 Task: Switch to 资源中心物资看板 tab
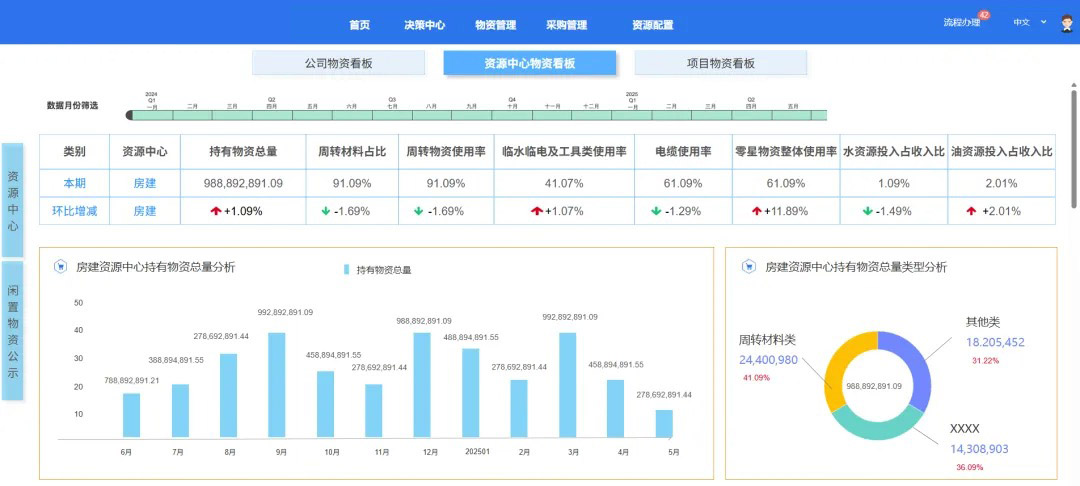(530, 63)
